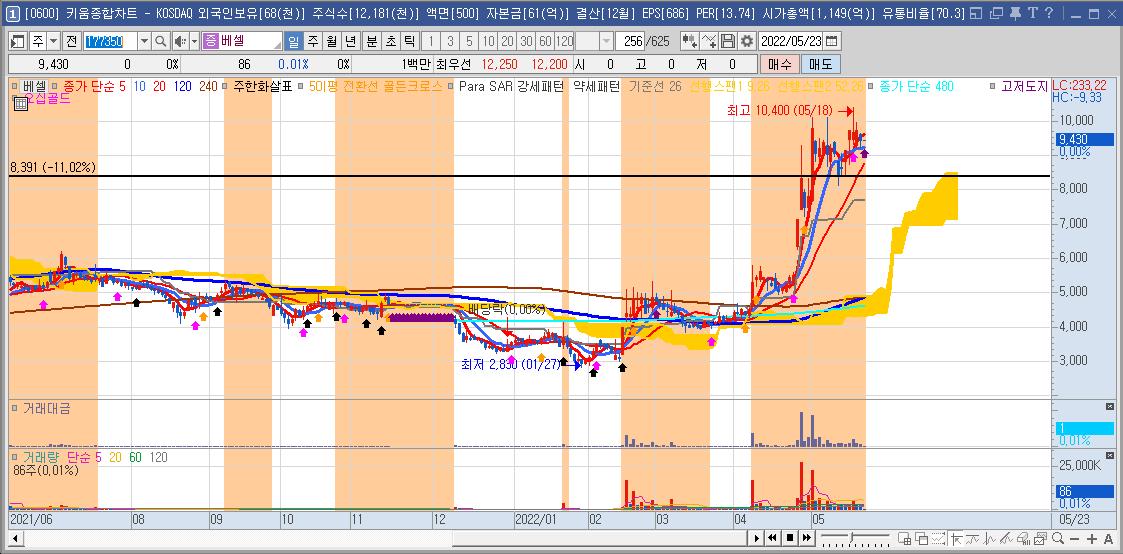The image size is (1123, 554).
Task: Click the pin window icon
Action: pyautogui.click(x=1014, y=13)
